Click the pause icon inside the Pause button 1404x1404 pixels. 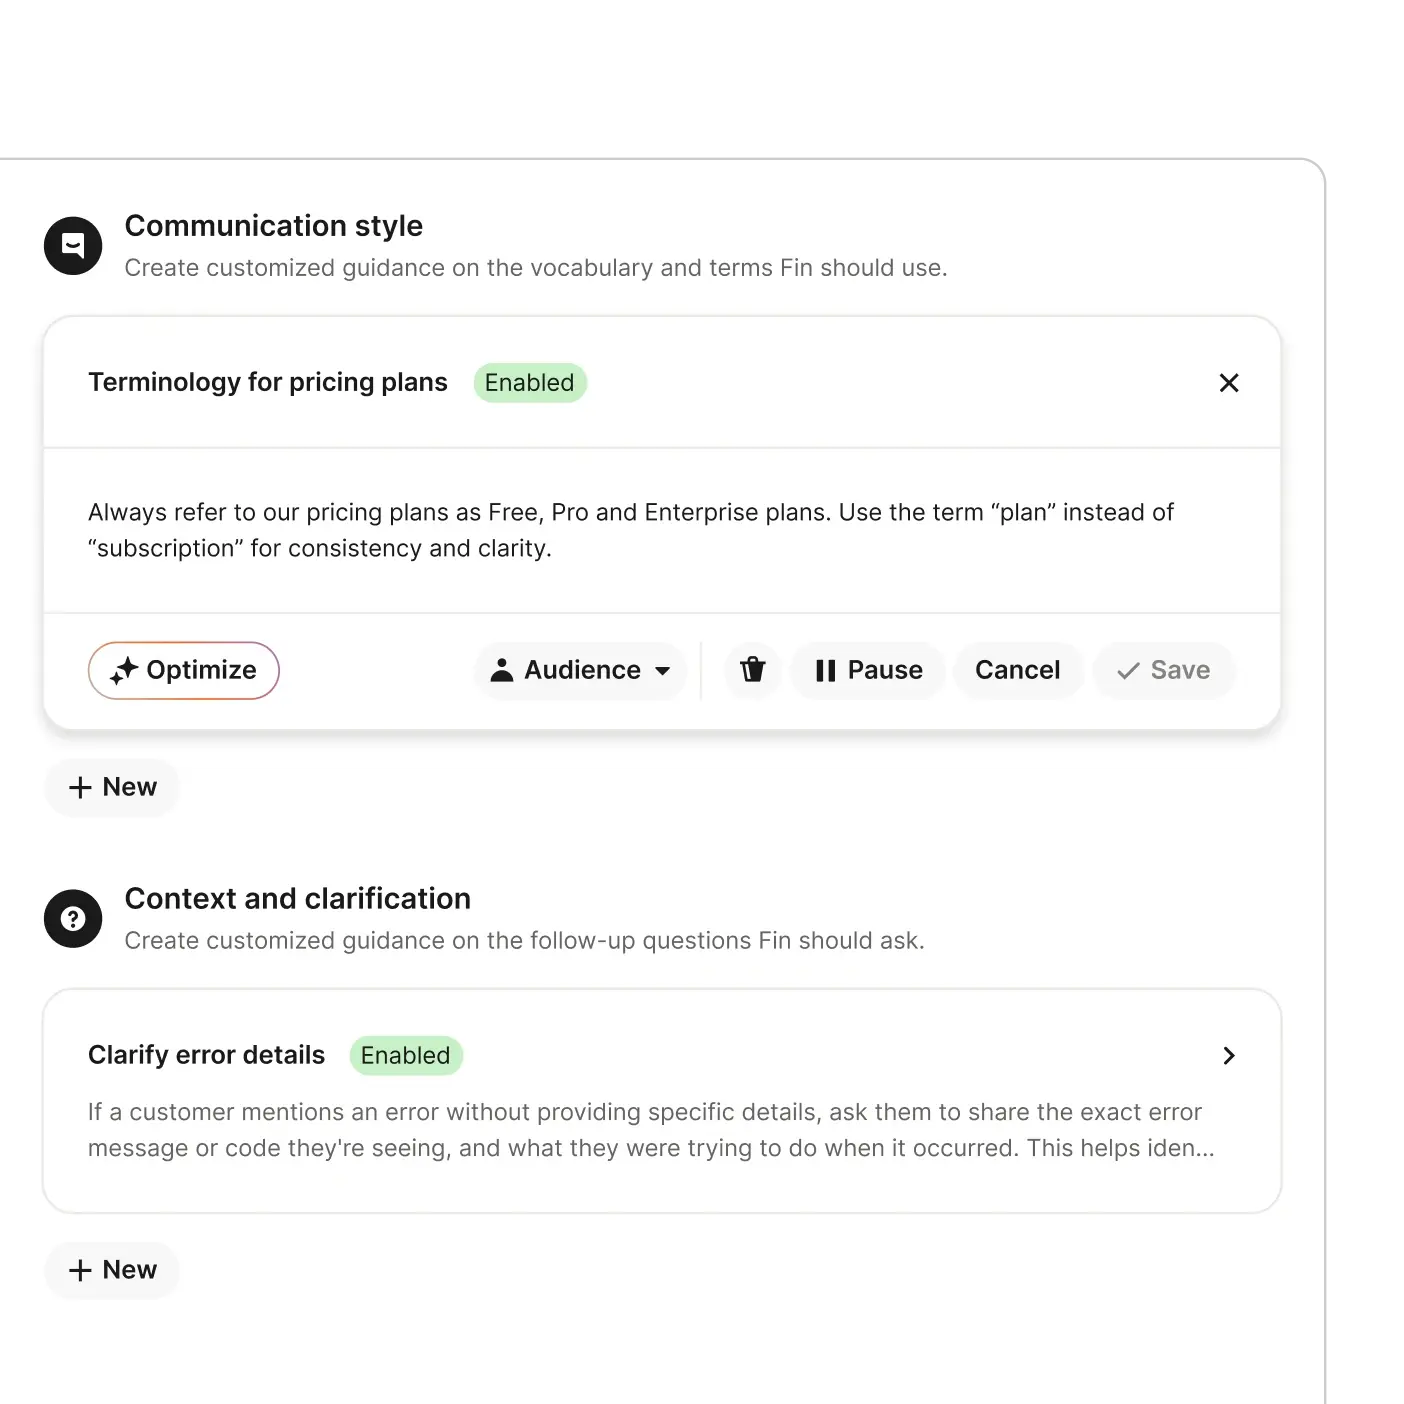pyautogui.click(x=826, y=670)
